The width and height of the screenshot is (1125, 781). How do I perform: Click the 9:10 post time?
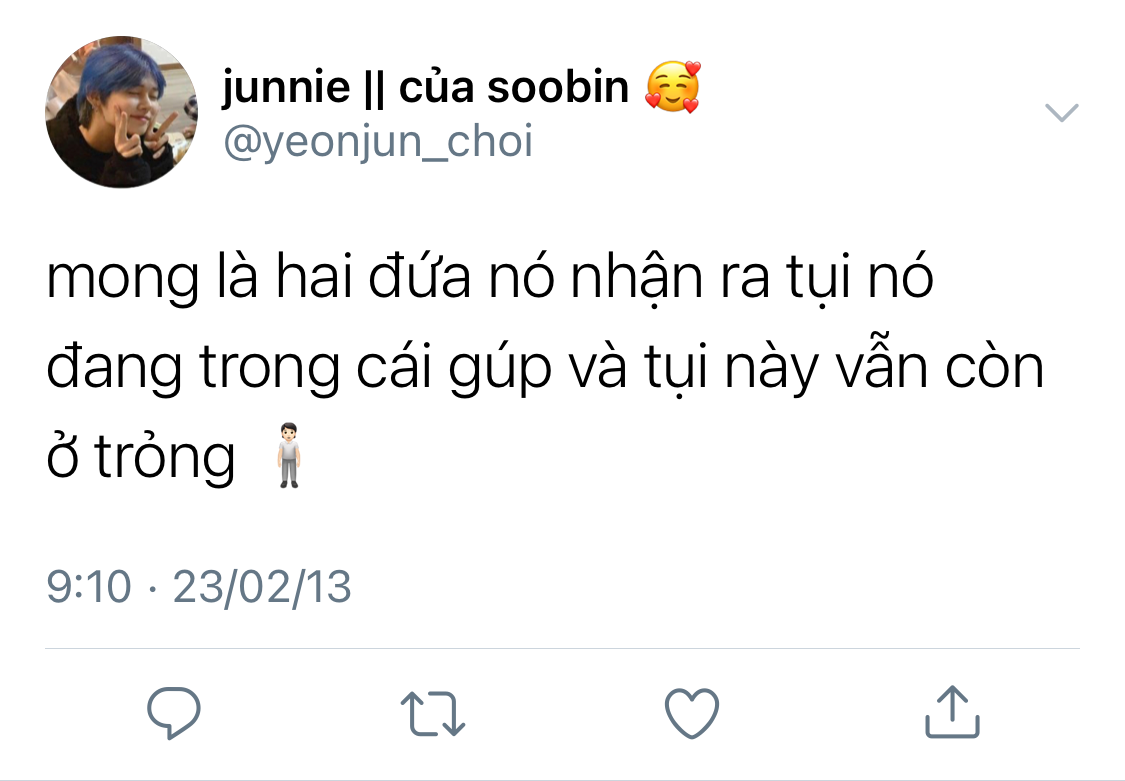pos(89,587)
